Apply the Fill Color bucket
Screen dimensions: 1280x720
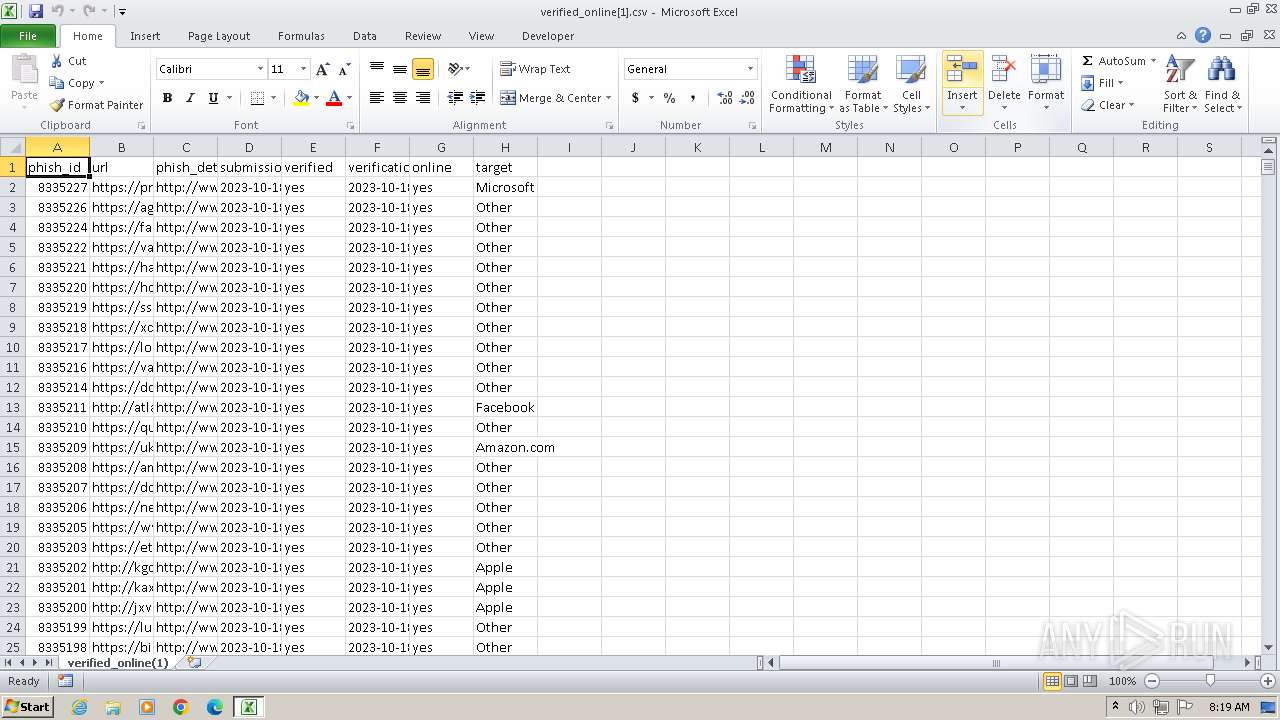[x=301, y=98]
